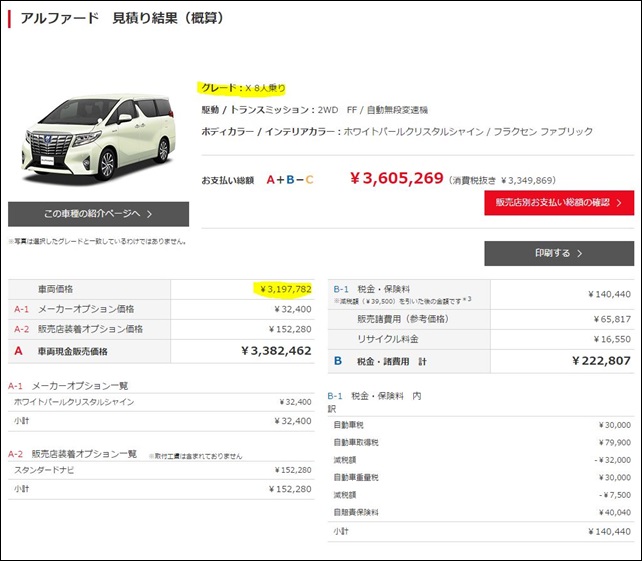Click the 減税額 -¥32,000 amount

tap(613, 460)
